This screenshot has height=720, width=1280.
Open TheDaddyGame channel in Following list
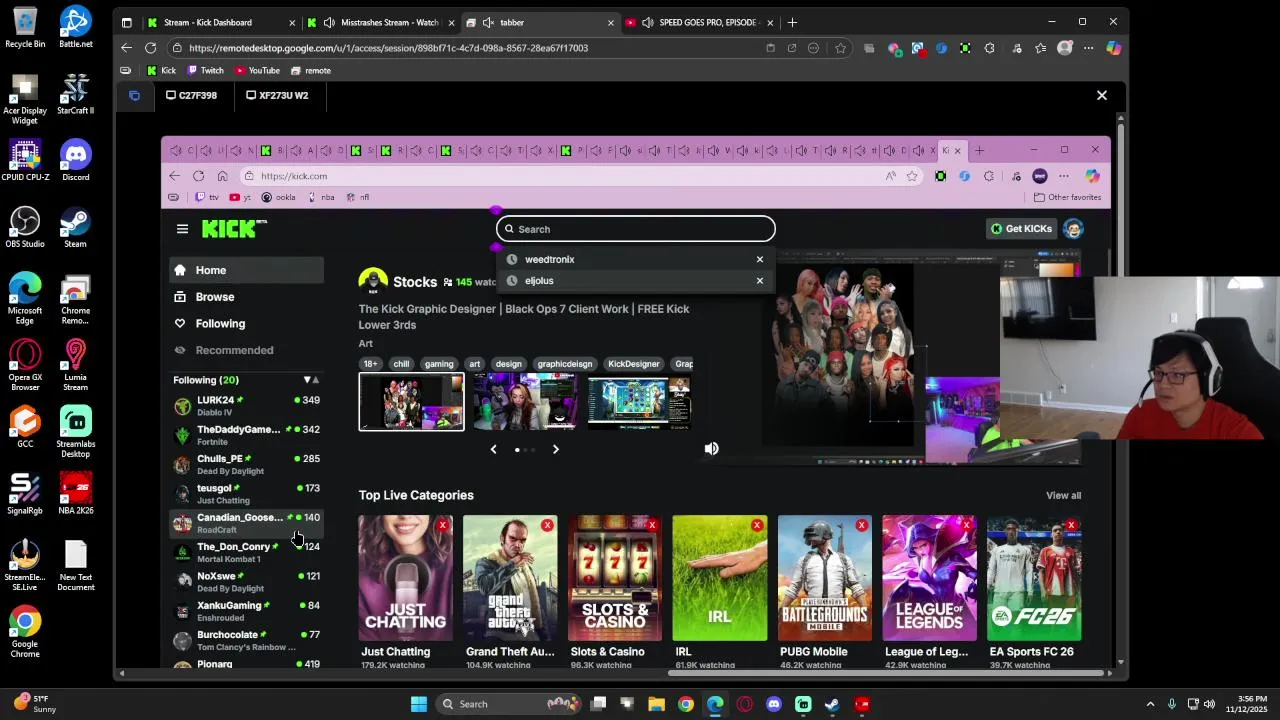246,435
